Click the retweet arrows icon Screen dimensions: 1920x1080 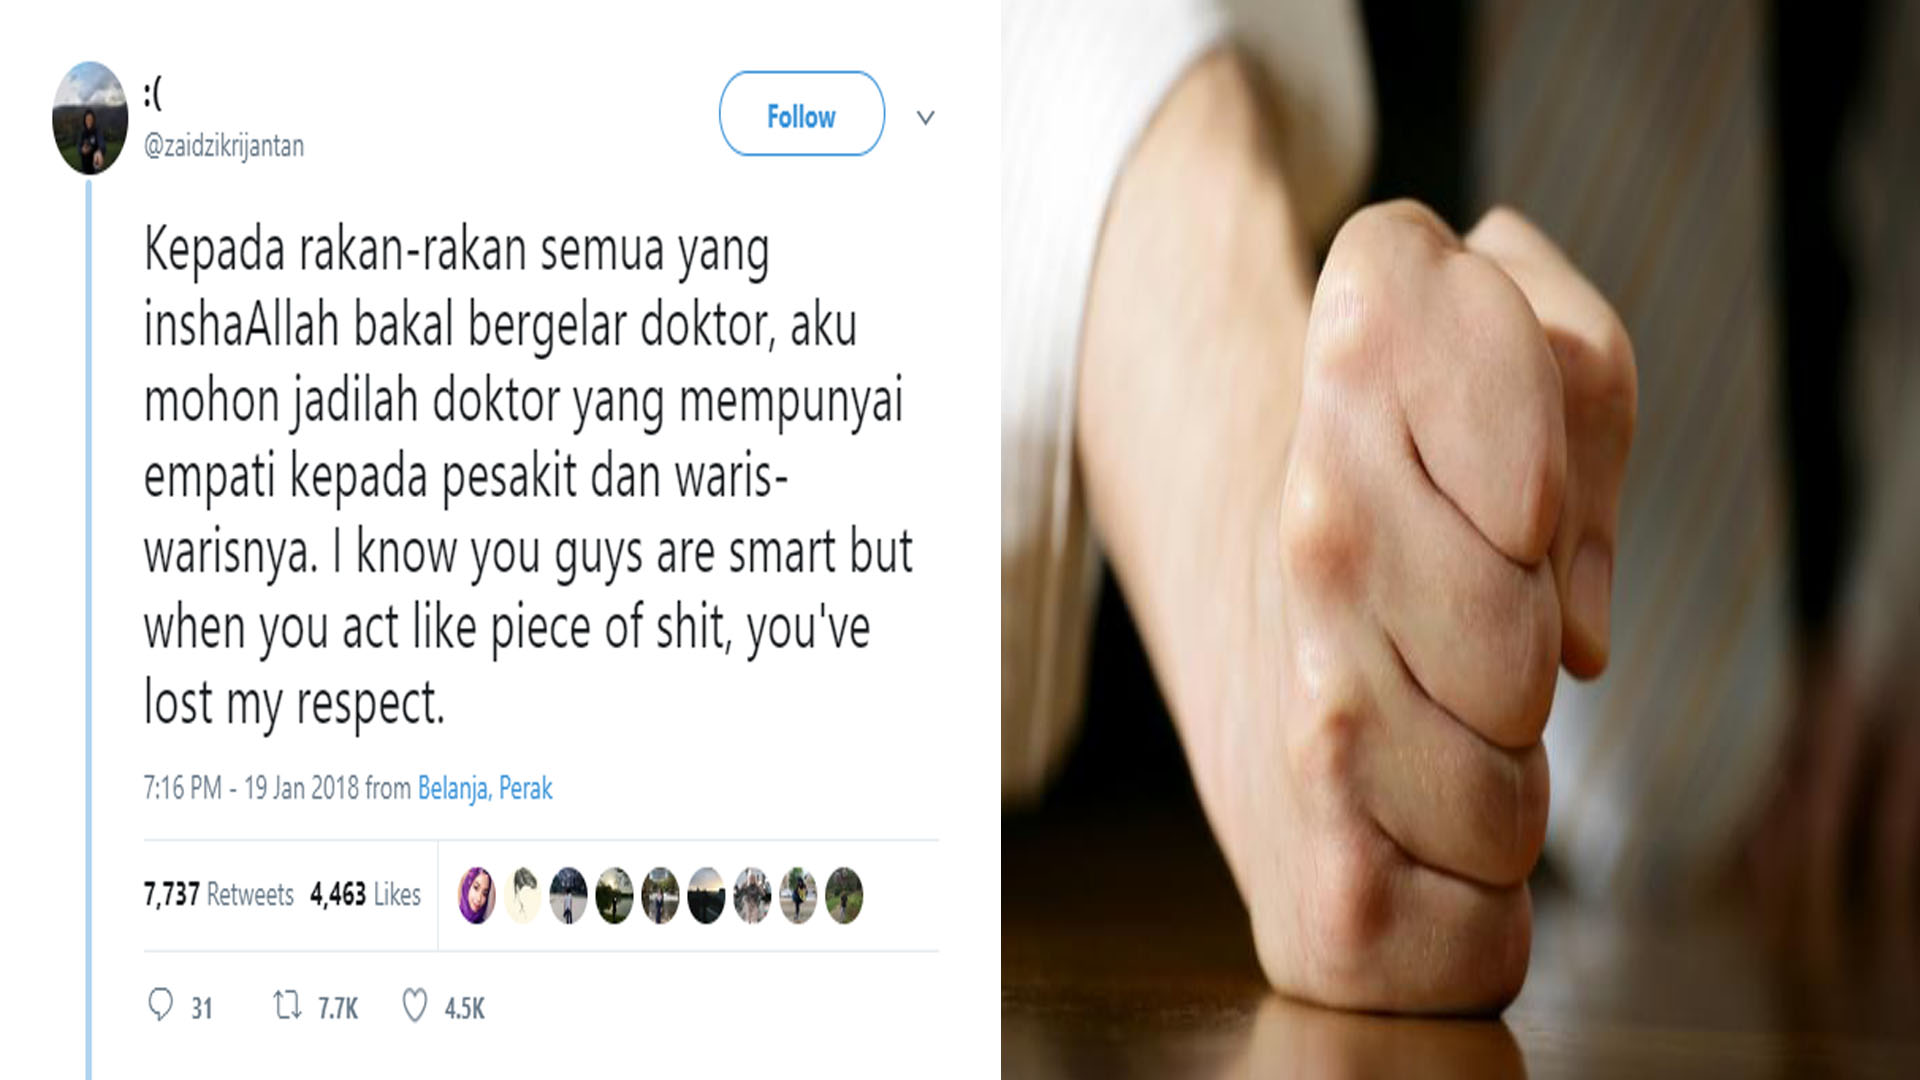click(x=288, y=1005)
